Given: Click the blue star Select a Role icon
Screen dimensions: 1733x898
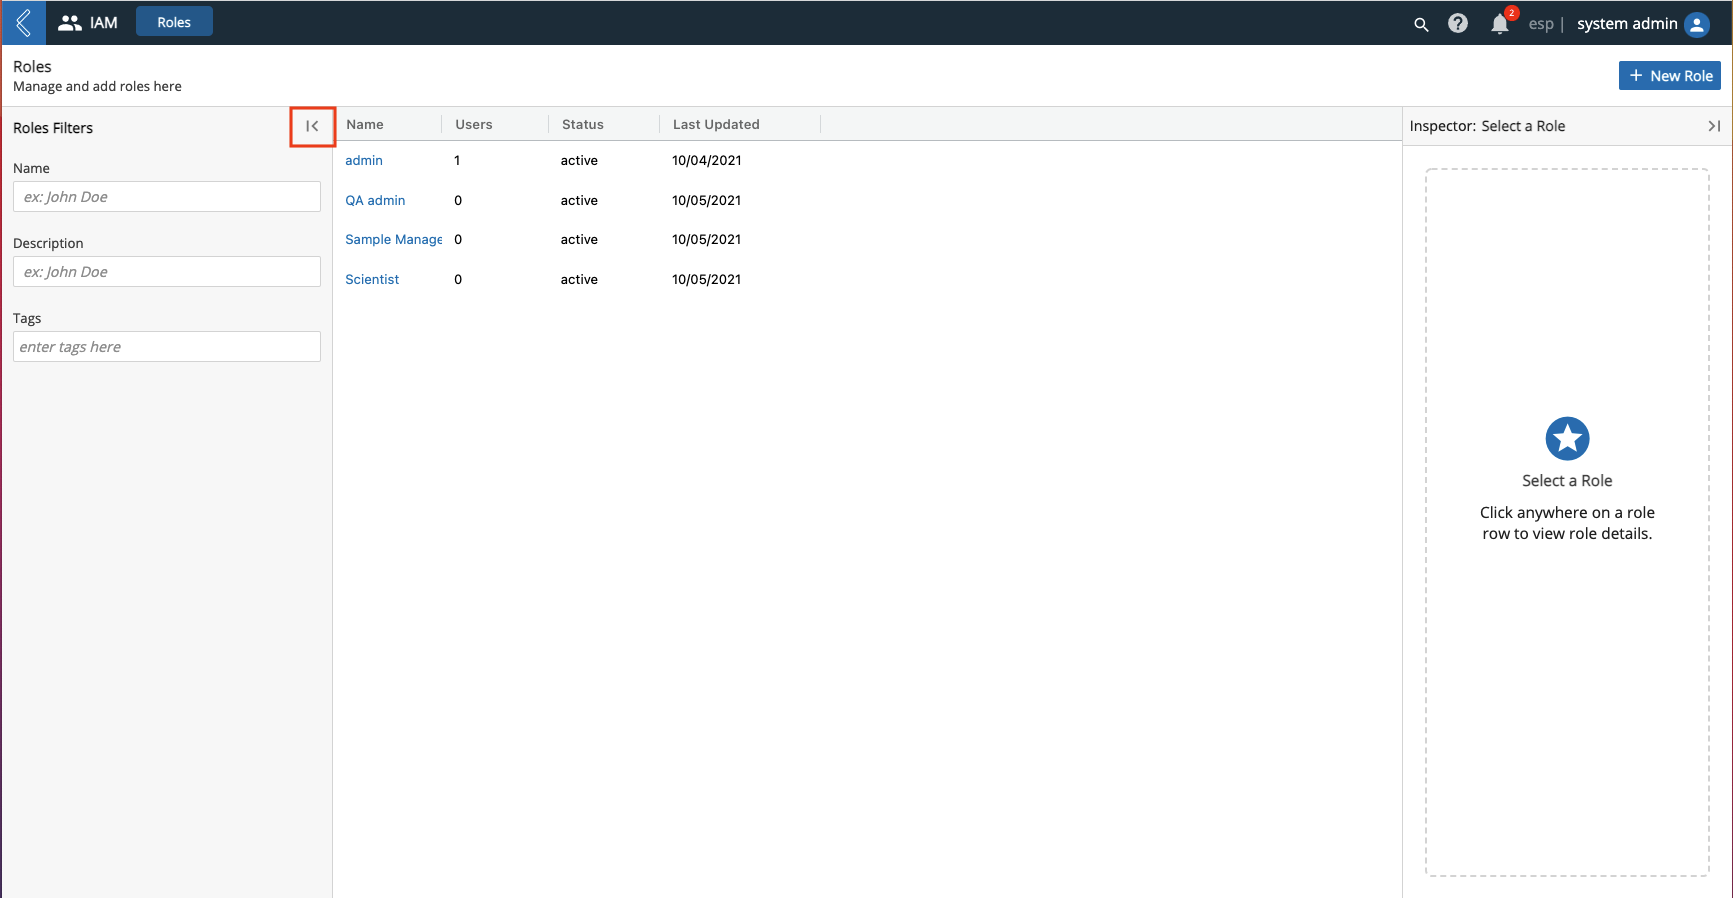Looking at the screenshot, I should 1567,438.
